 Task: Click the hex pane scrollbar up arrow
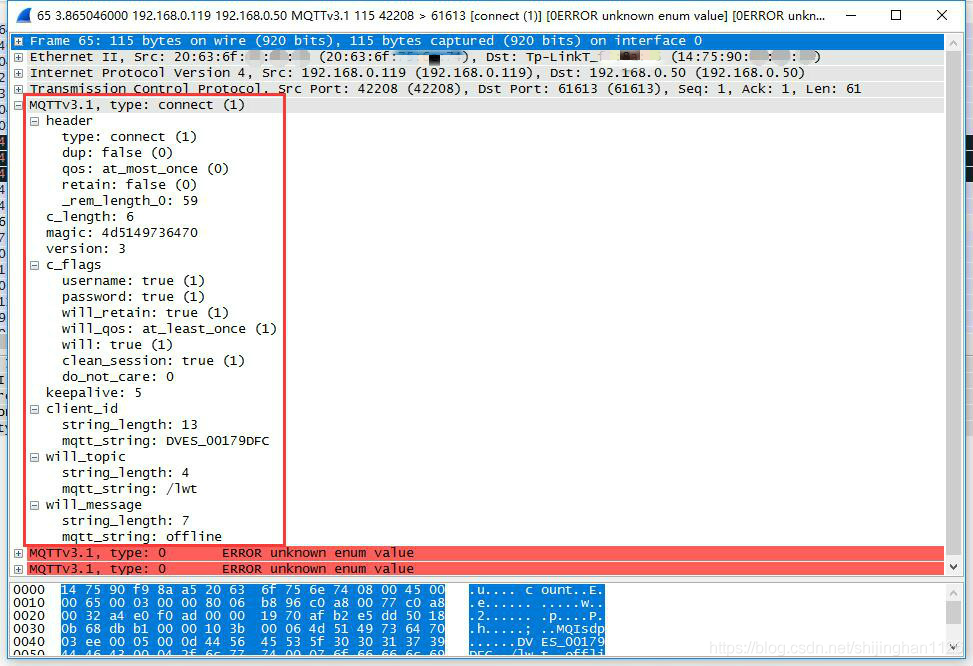(954, 593)
